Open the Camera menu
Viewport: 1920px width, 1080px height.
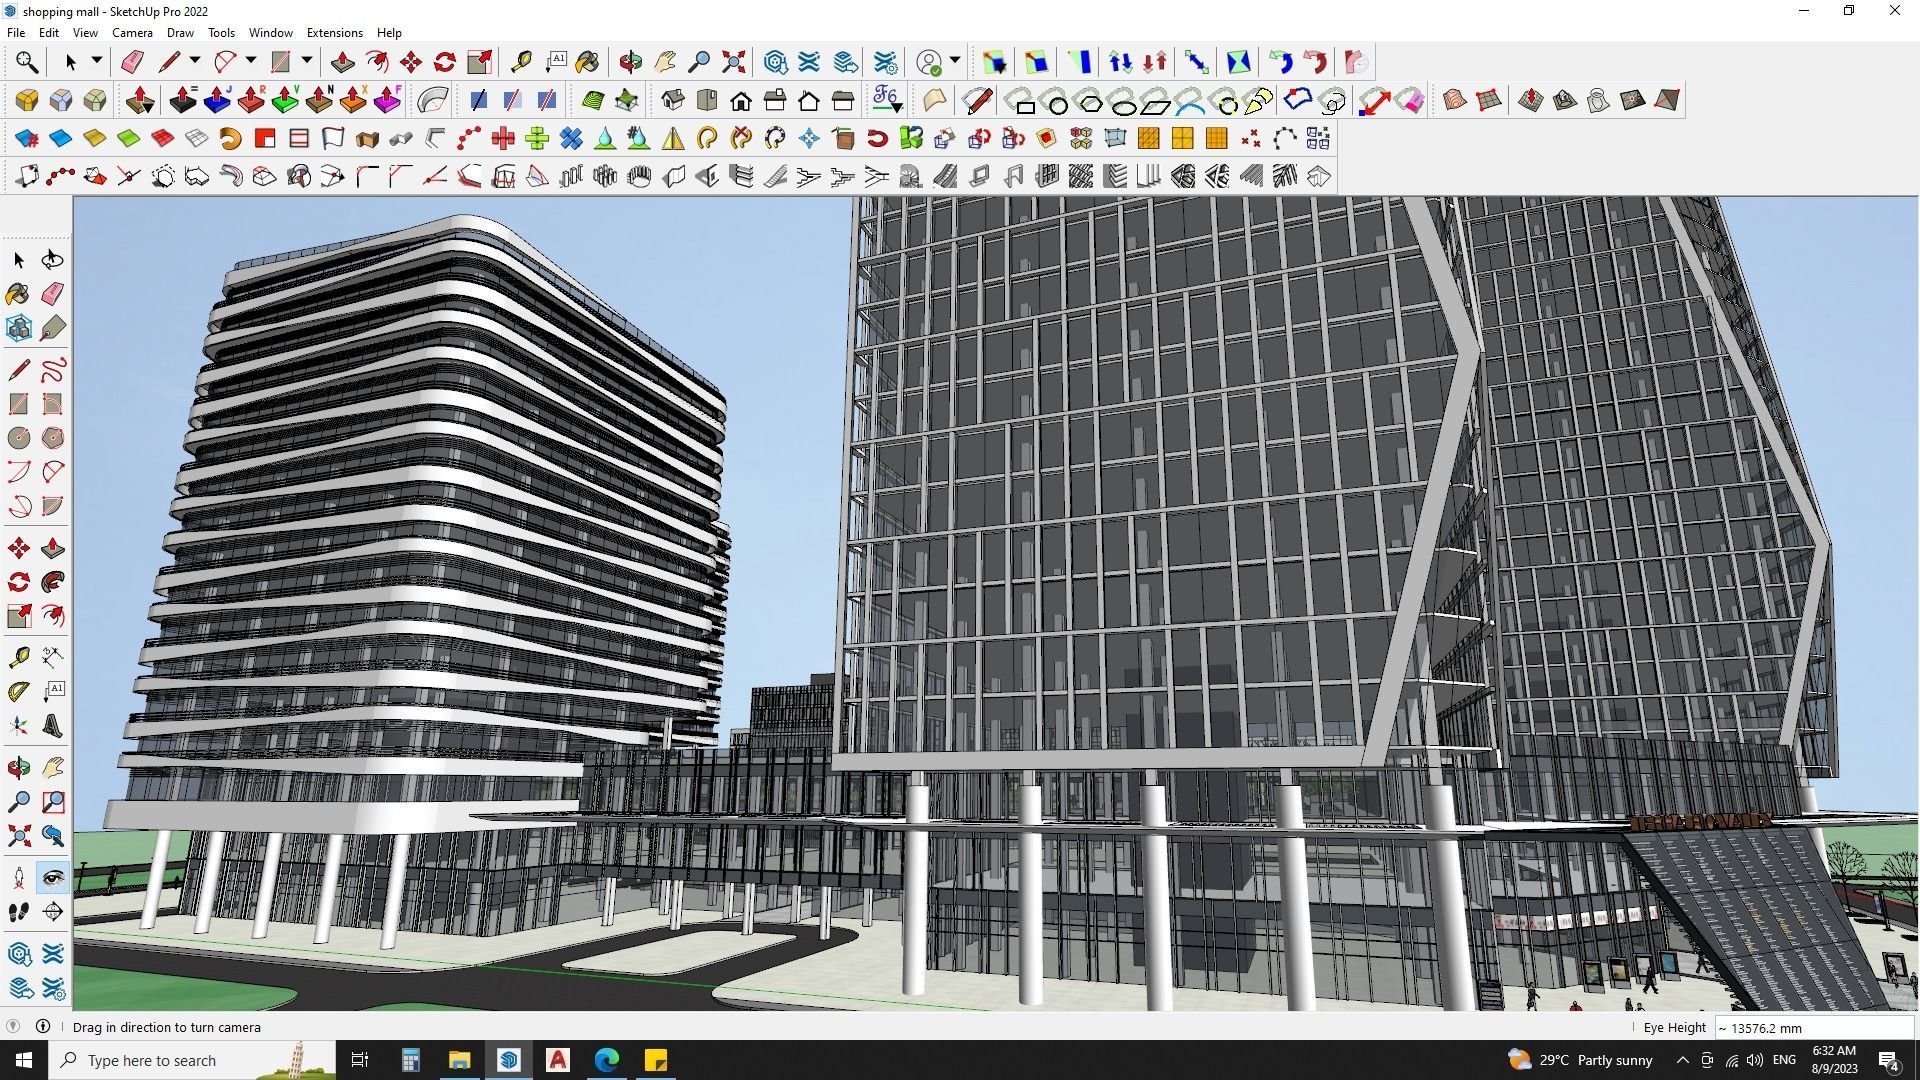tap(132, 33)
